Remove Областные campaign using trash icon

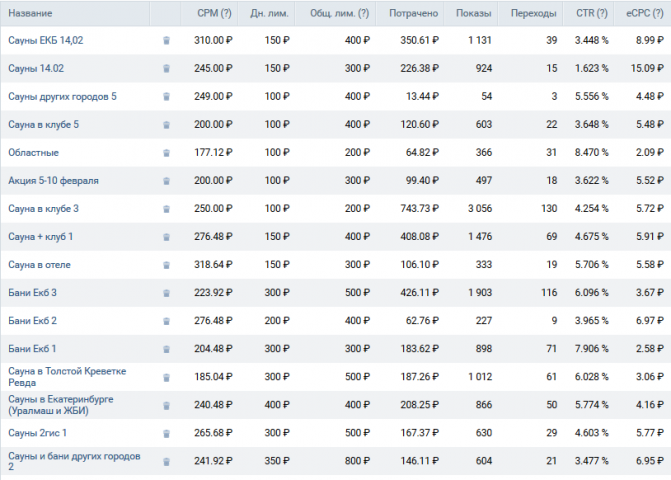[166, 153]
